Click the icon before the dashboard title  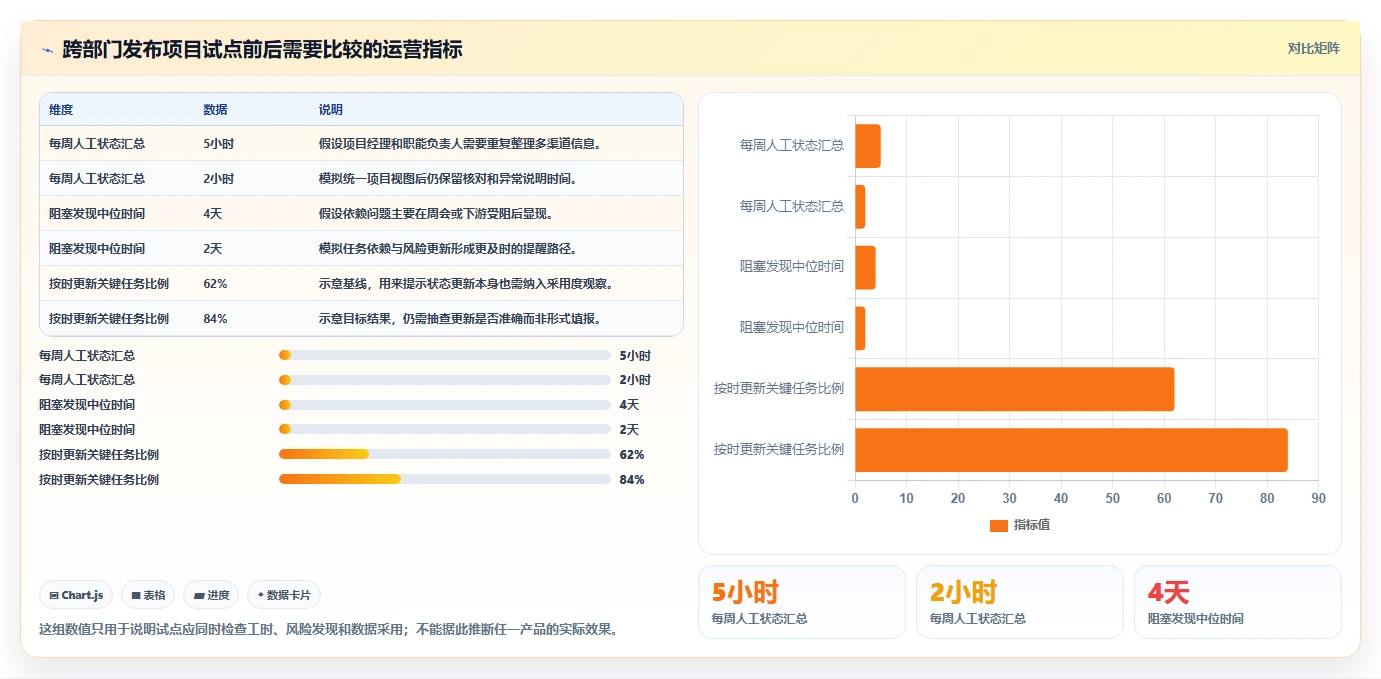(47, 50)
